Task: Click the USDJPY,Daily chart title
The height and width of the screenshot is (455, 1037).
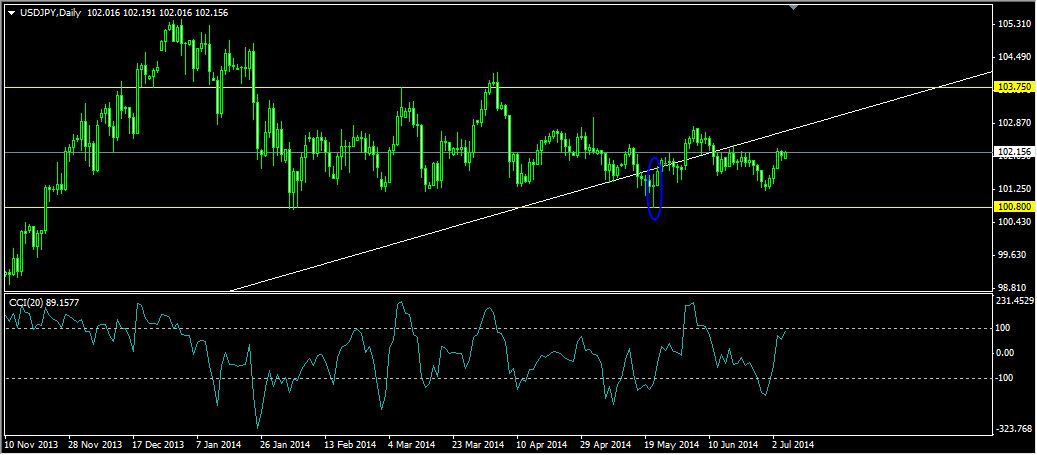Action: click(x=52, y=11)
